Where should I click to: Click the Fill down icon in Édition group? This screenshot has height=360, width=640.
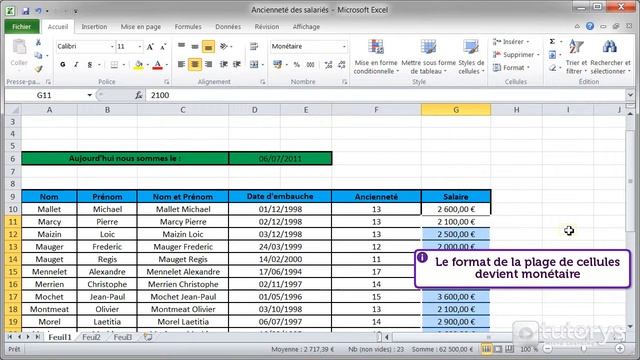pyautogui.click(x=552, y=54)
